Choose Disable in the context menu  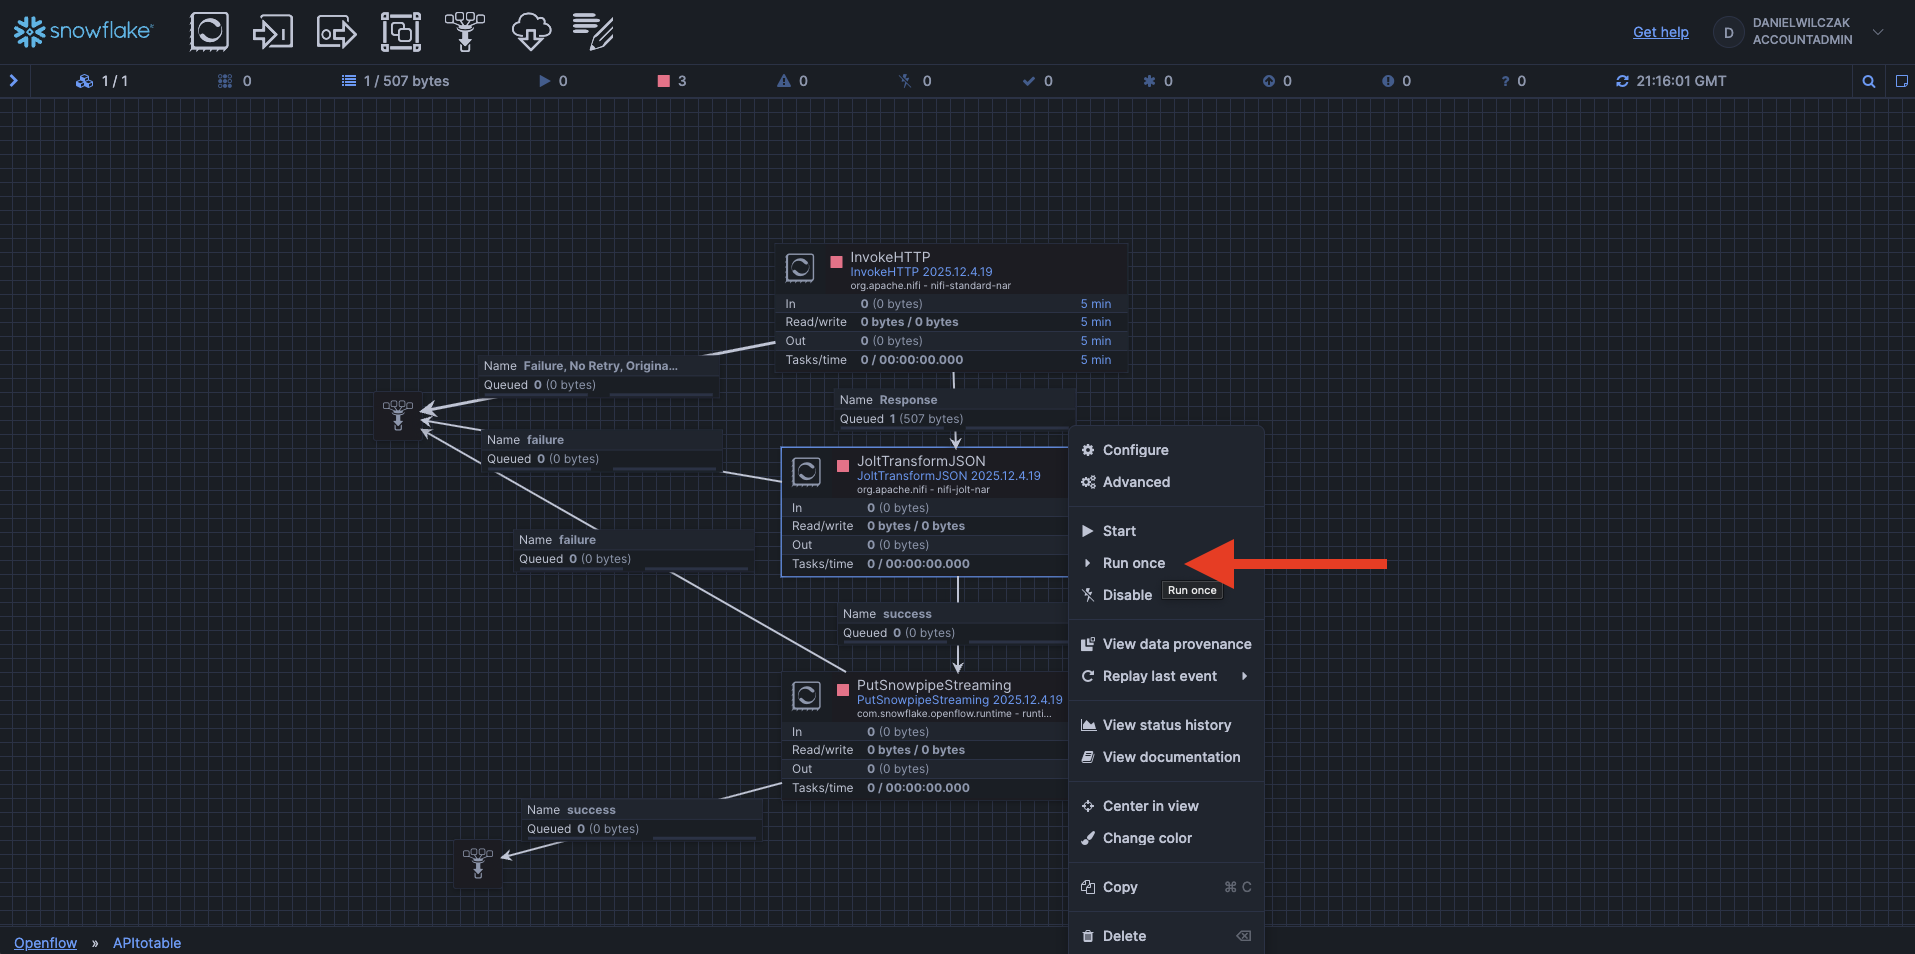(x=1127, y=595)
